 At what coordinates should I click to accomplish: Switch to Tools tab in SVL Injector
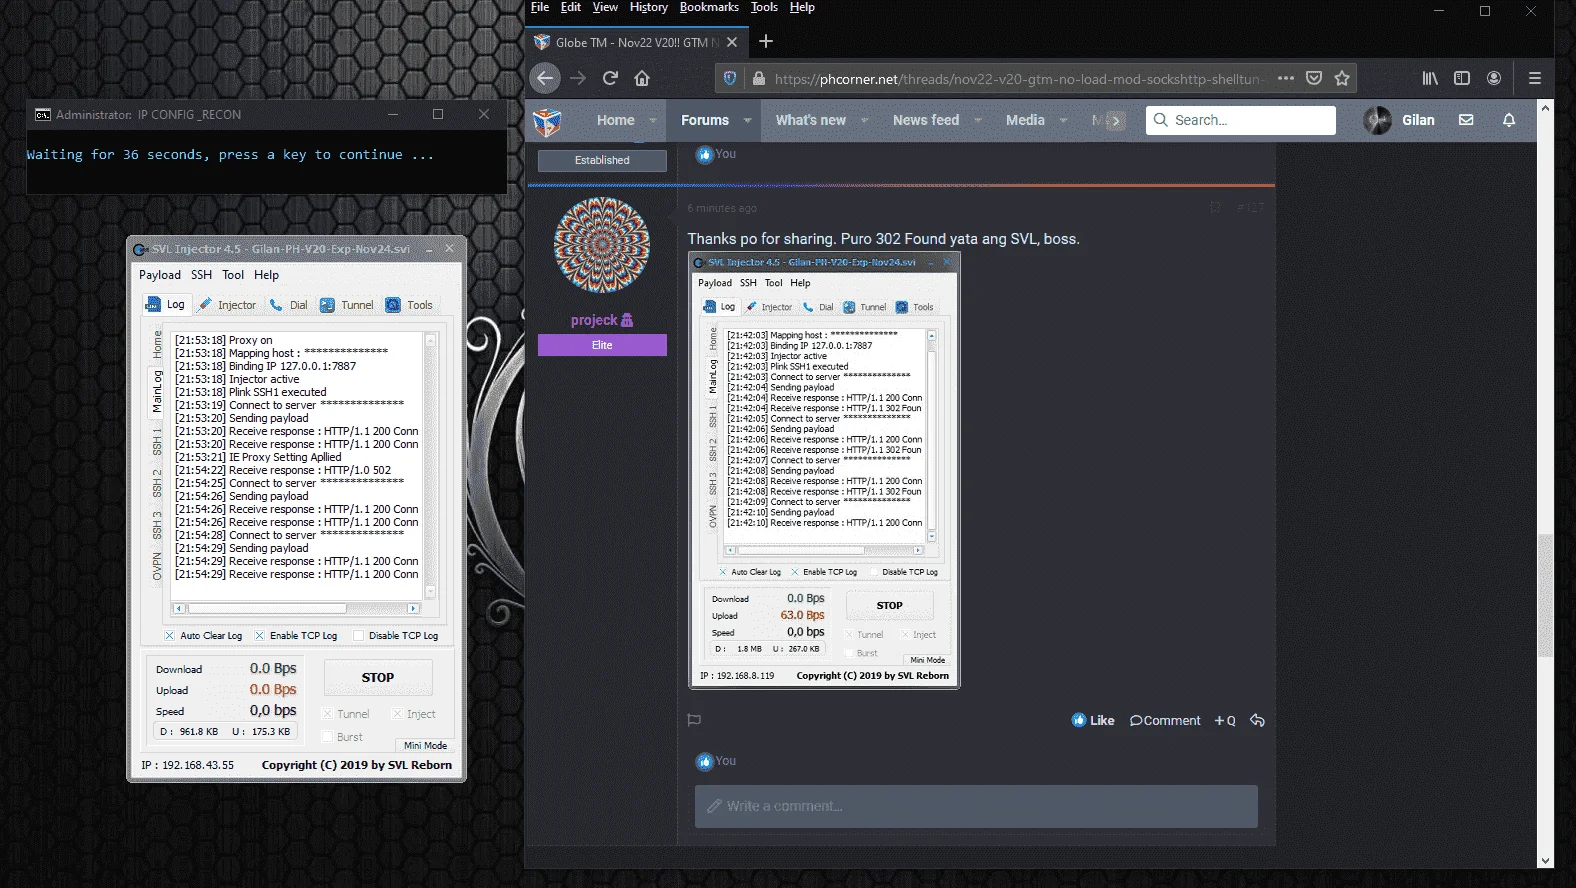click(410, 305)
